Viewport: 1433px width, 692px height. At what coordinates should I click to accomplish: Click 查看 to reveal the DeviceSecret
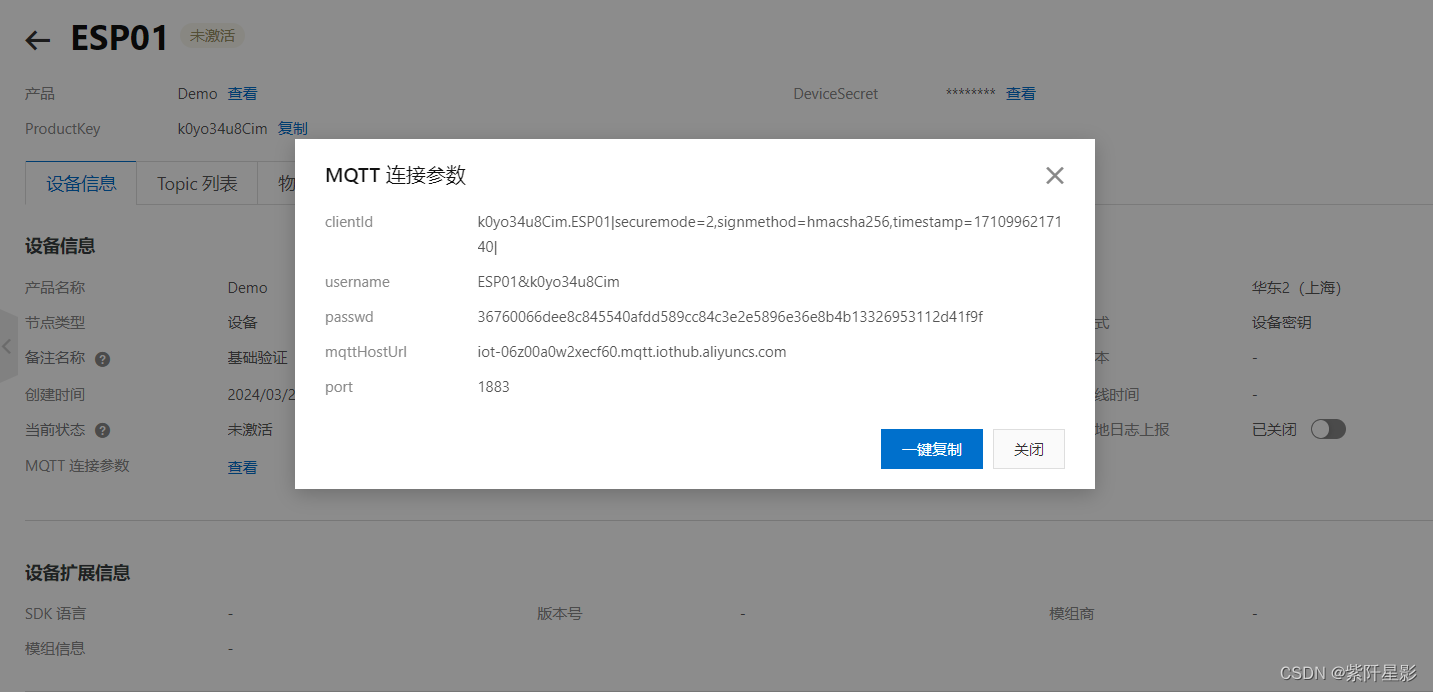point(1020,93)
